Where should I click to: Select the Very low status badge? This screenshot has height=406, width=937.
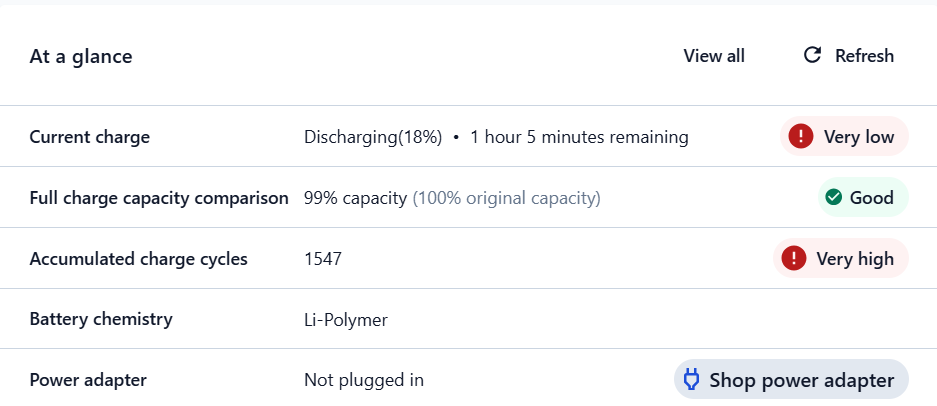tap(844, 137)
